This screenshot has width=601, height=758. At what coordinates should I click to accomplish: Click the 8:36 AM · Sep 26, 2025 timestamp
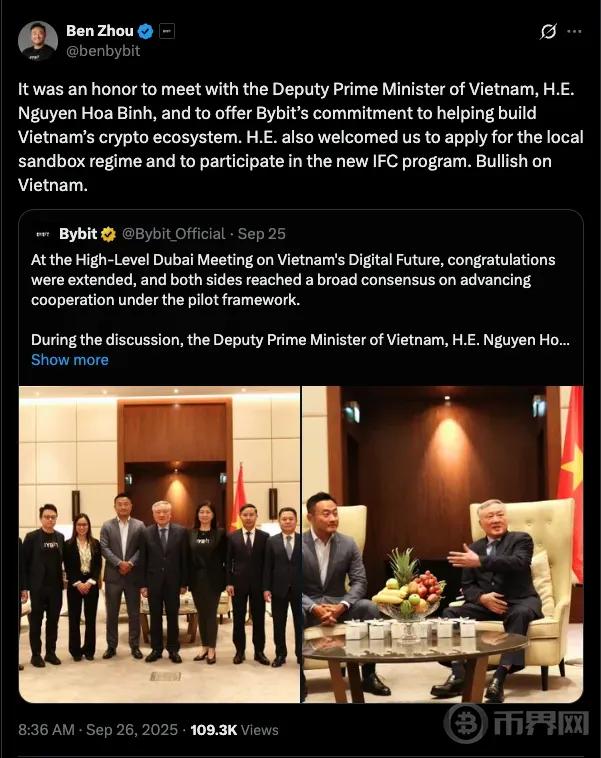pos(98,729)
